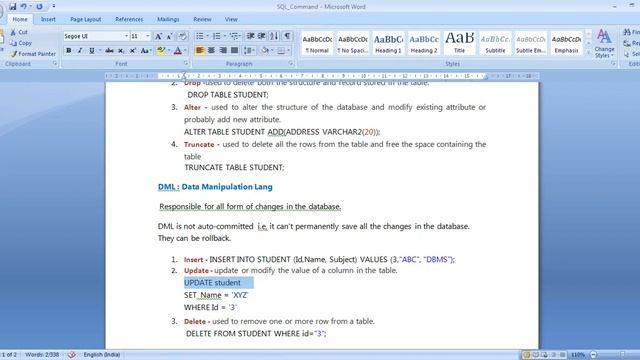
Task: Apply the red font color
Action: click(x=178, y=51)
